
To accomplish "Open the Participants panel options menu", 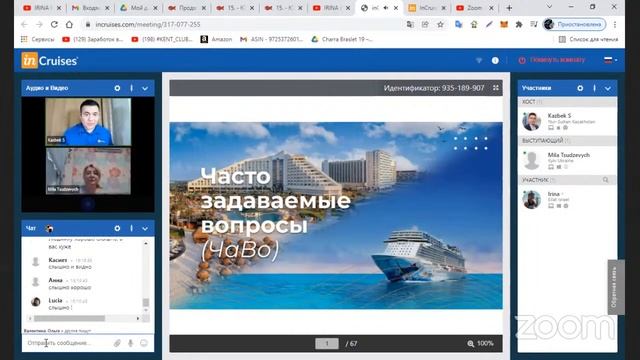I will coord(594,88).
